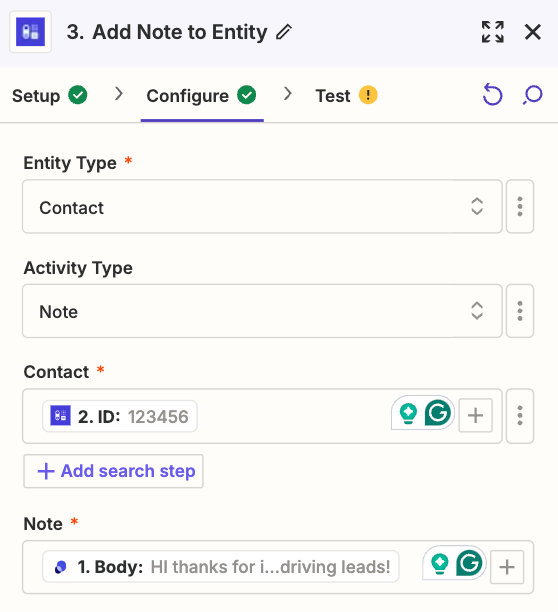Click the Grammarly icon in Contact field
The image size is (558, 612).
[x=438, y=413]
